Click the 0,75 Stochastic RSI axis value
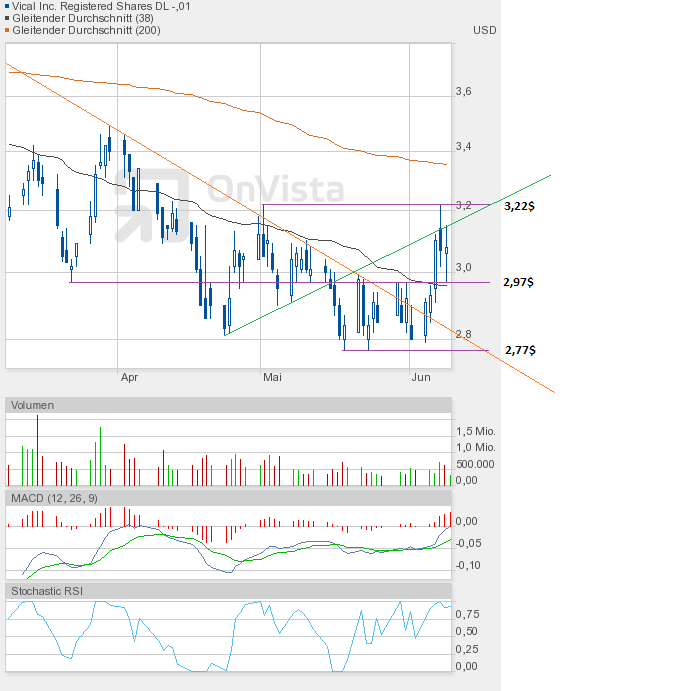This screenshot has height=691, width=677. click(x=467, y=614)
